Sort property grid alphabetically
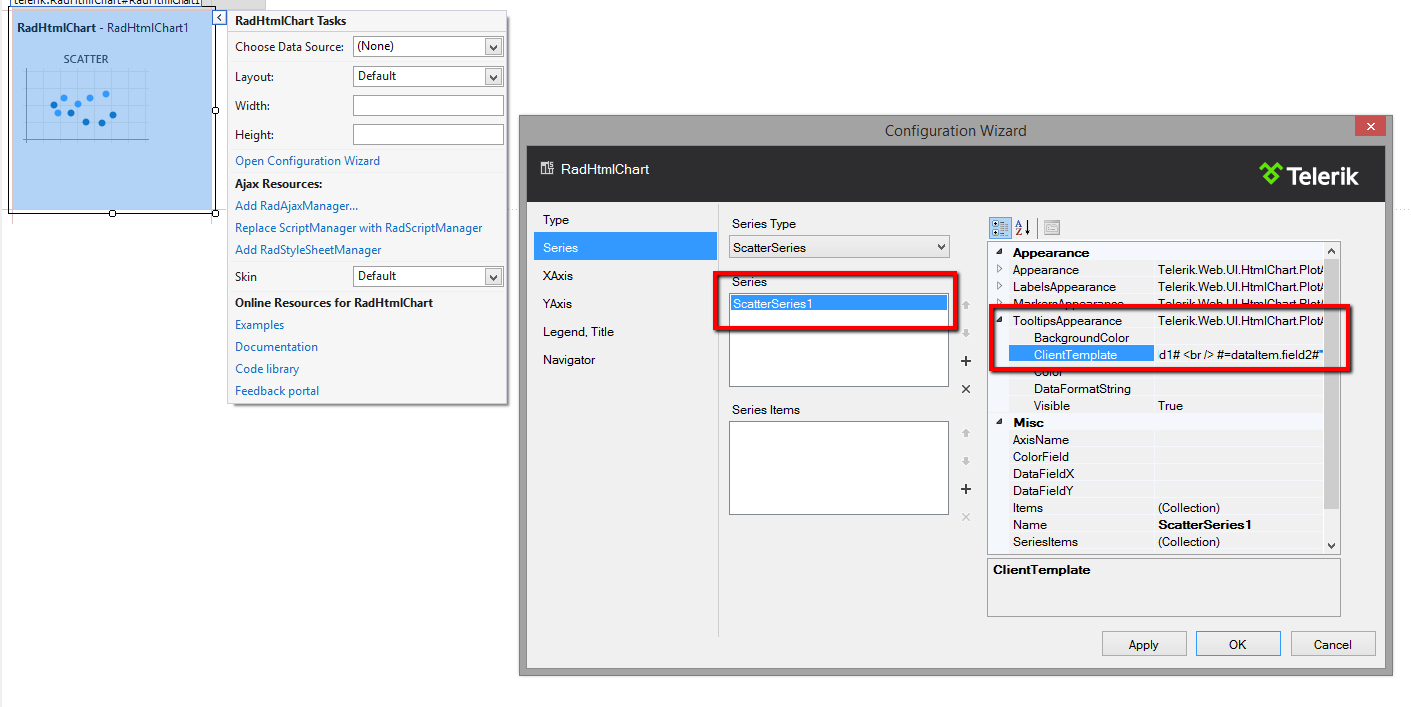This screenshot has height=707, width=1411. tap(1023, 227)
